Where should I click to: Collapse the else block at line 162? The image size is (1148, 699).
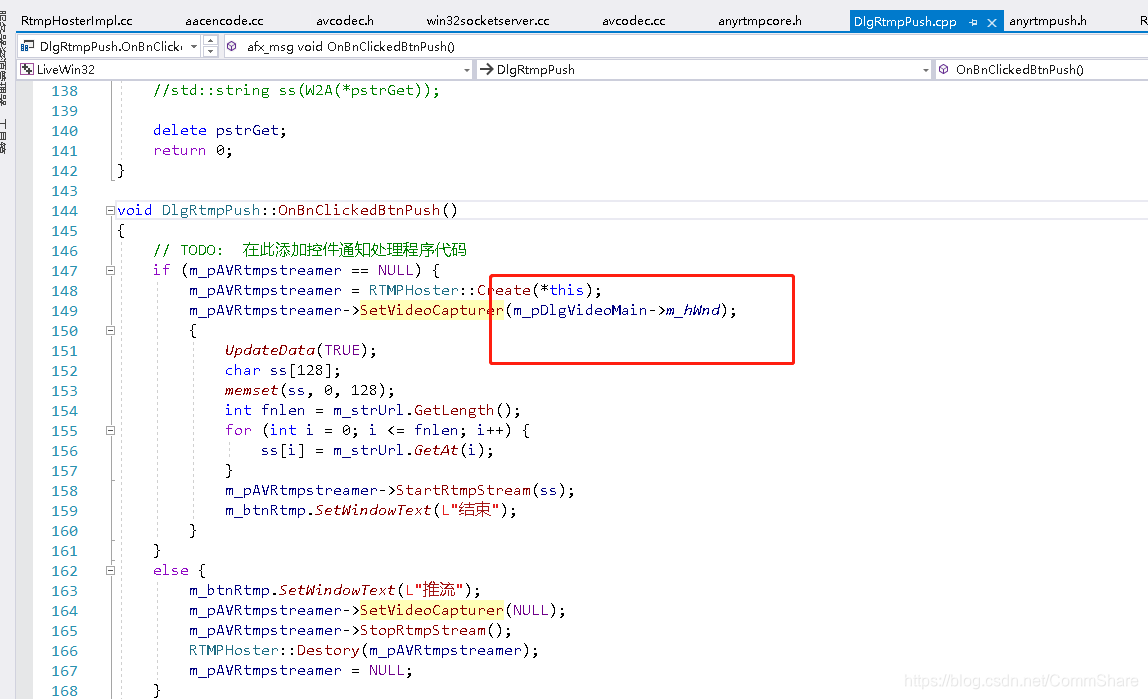pyautogui.click(x=110, y=571)
